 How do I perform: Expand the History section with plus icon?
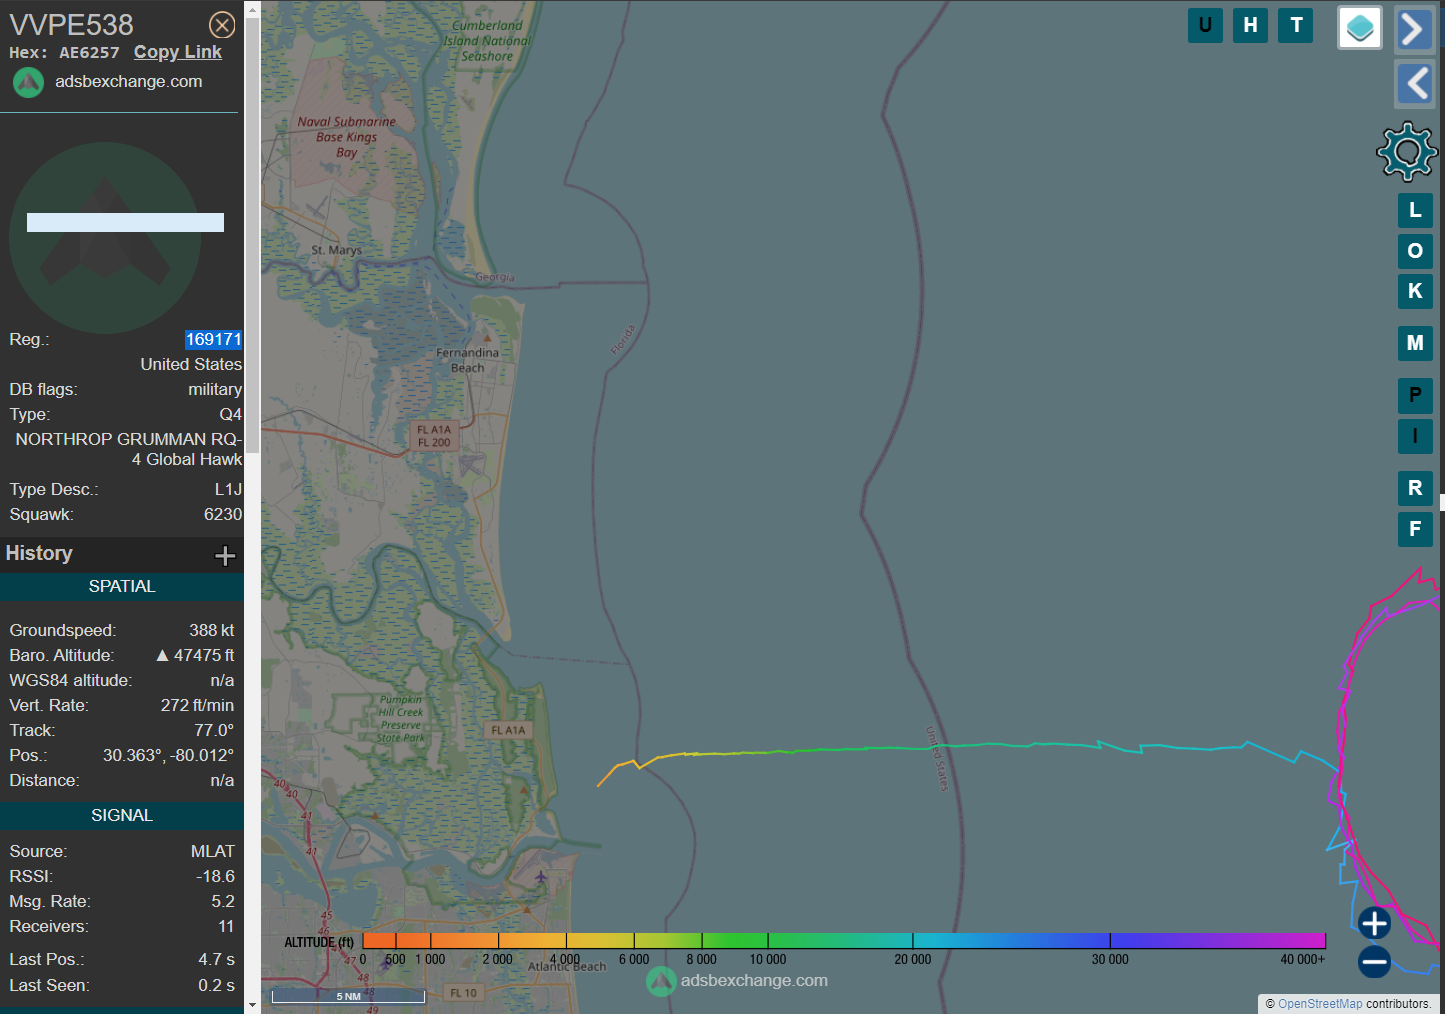(225, 555)
